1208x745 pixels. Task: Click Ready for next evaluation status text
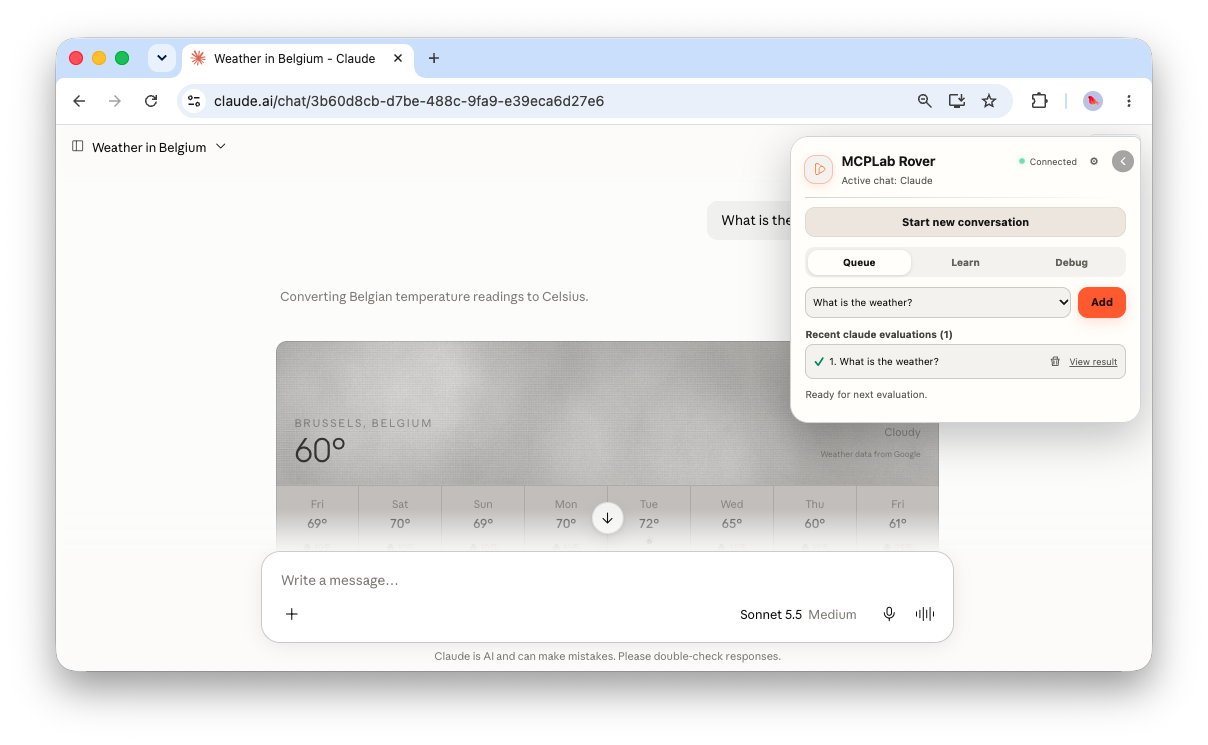866,394
